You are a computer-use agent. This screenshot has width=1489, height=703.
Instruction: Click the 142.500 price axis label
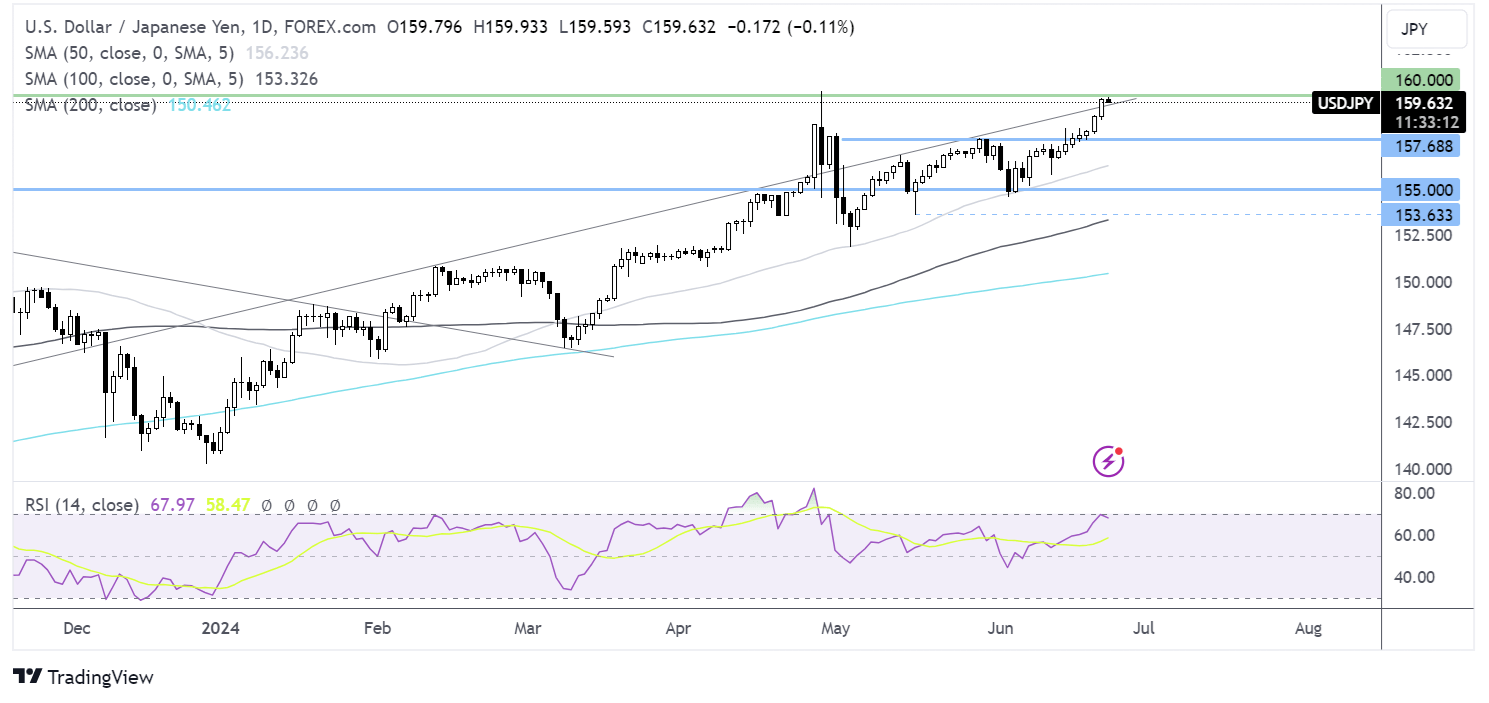[1421, 422]
